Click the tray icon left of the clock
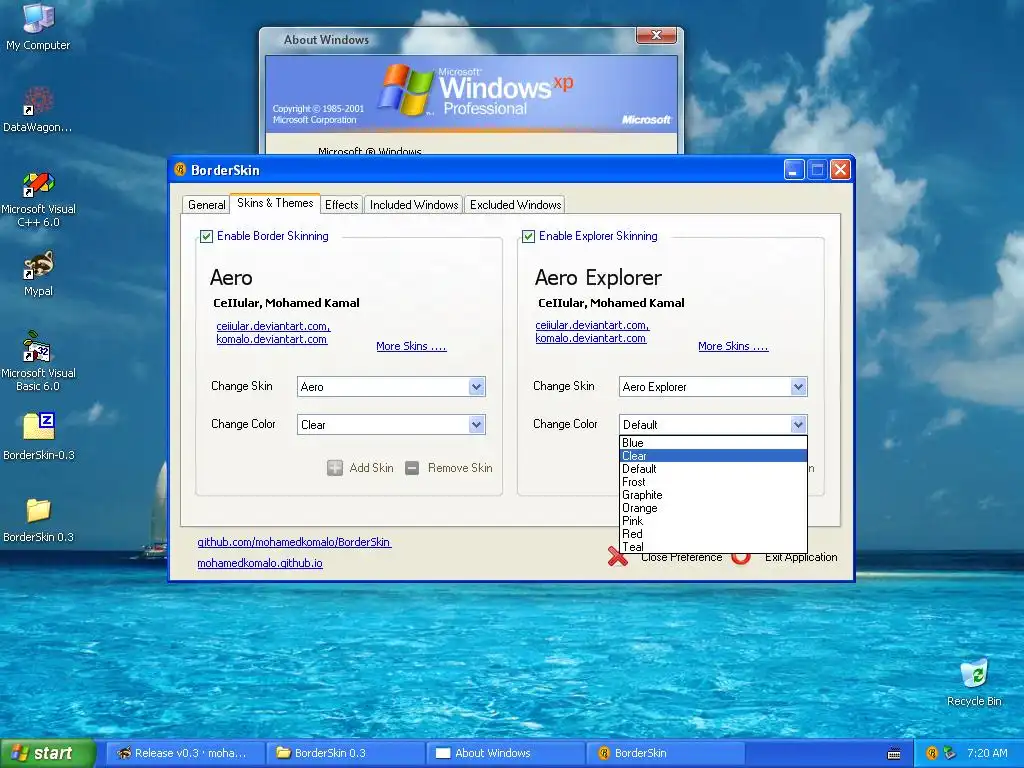1024x768 pixels. click(x=949, y=753)
